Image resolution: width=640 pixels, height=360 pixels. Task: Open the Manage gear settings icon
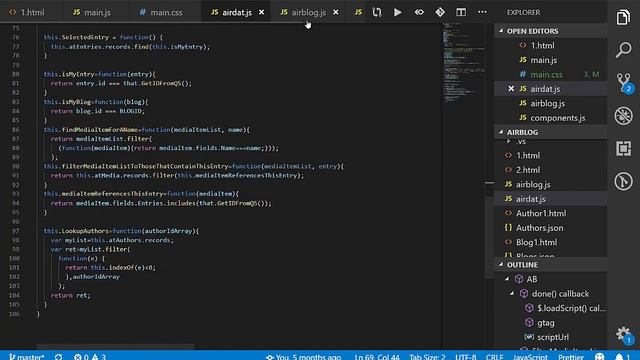click(x=624, y=335)
